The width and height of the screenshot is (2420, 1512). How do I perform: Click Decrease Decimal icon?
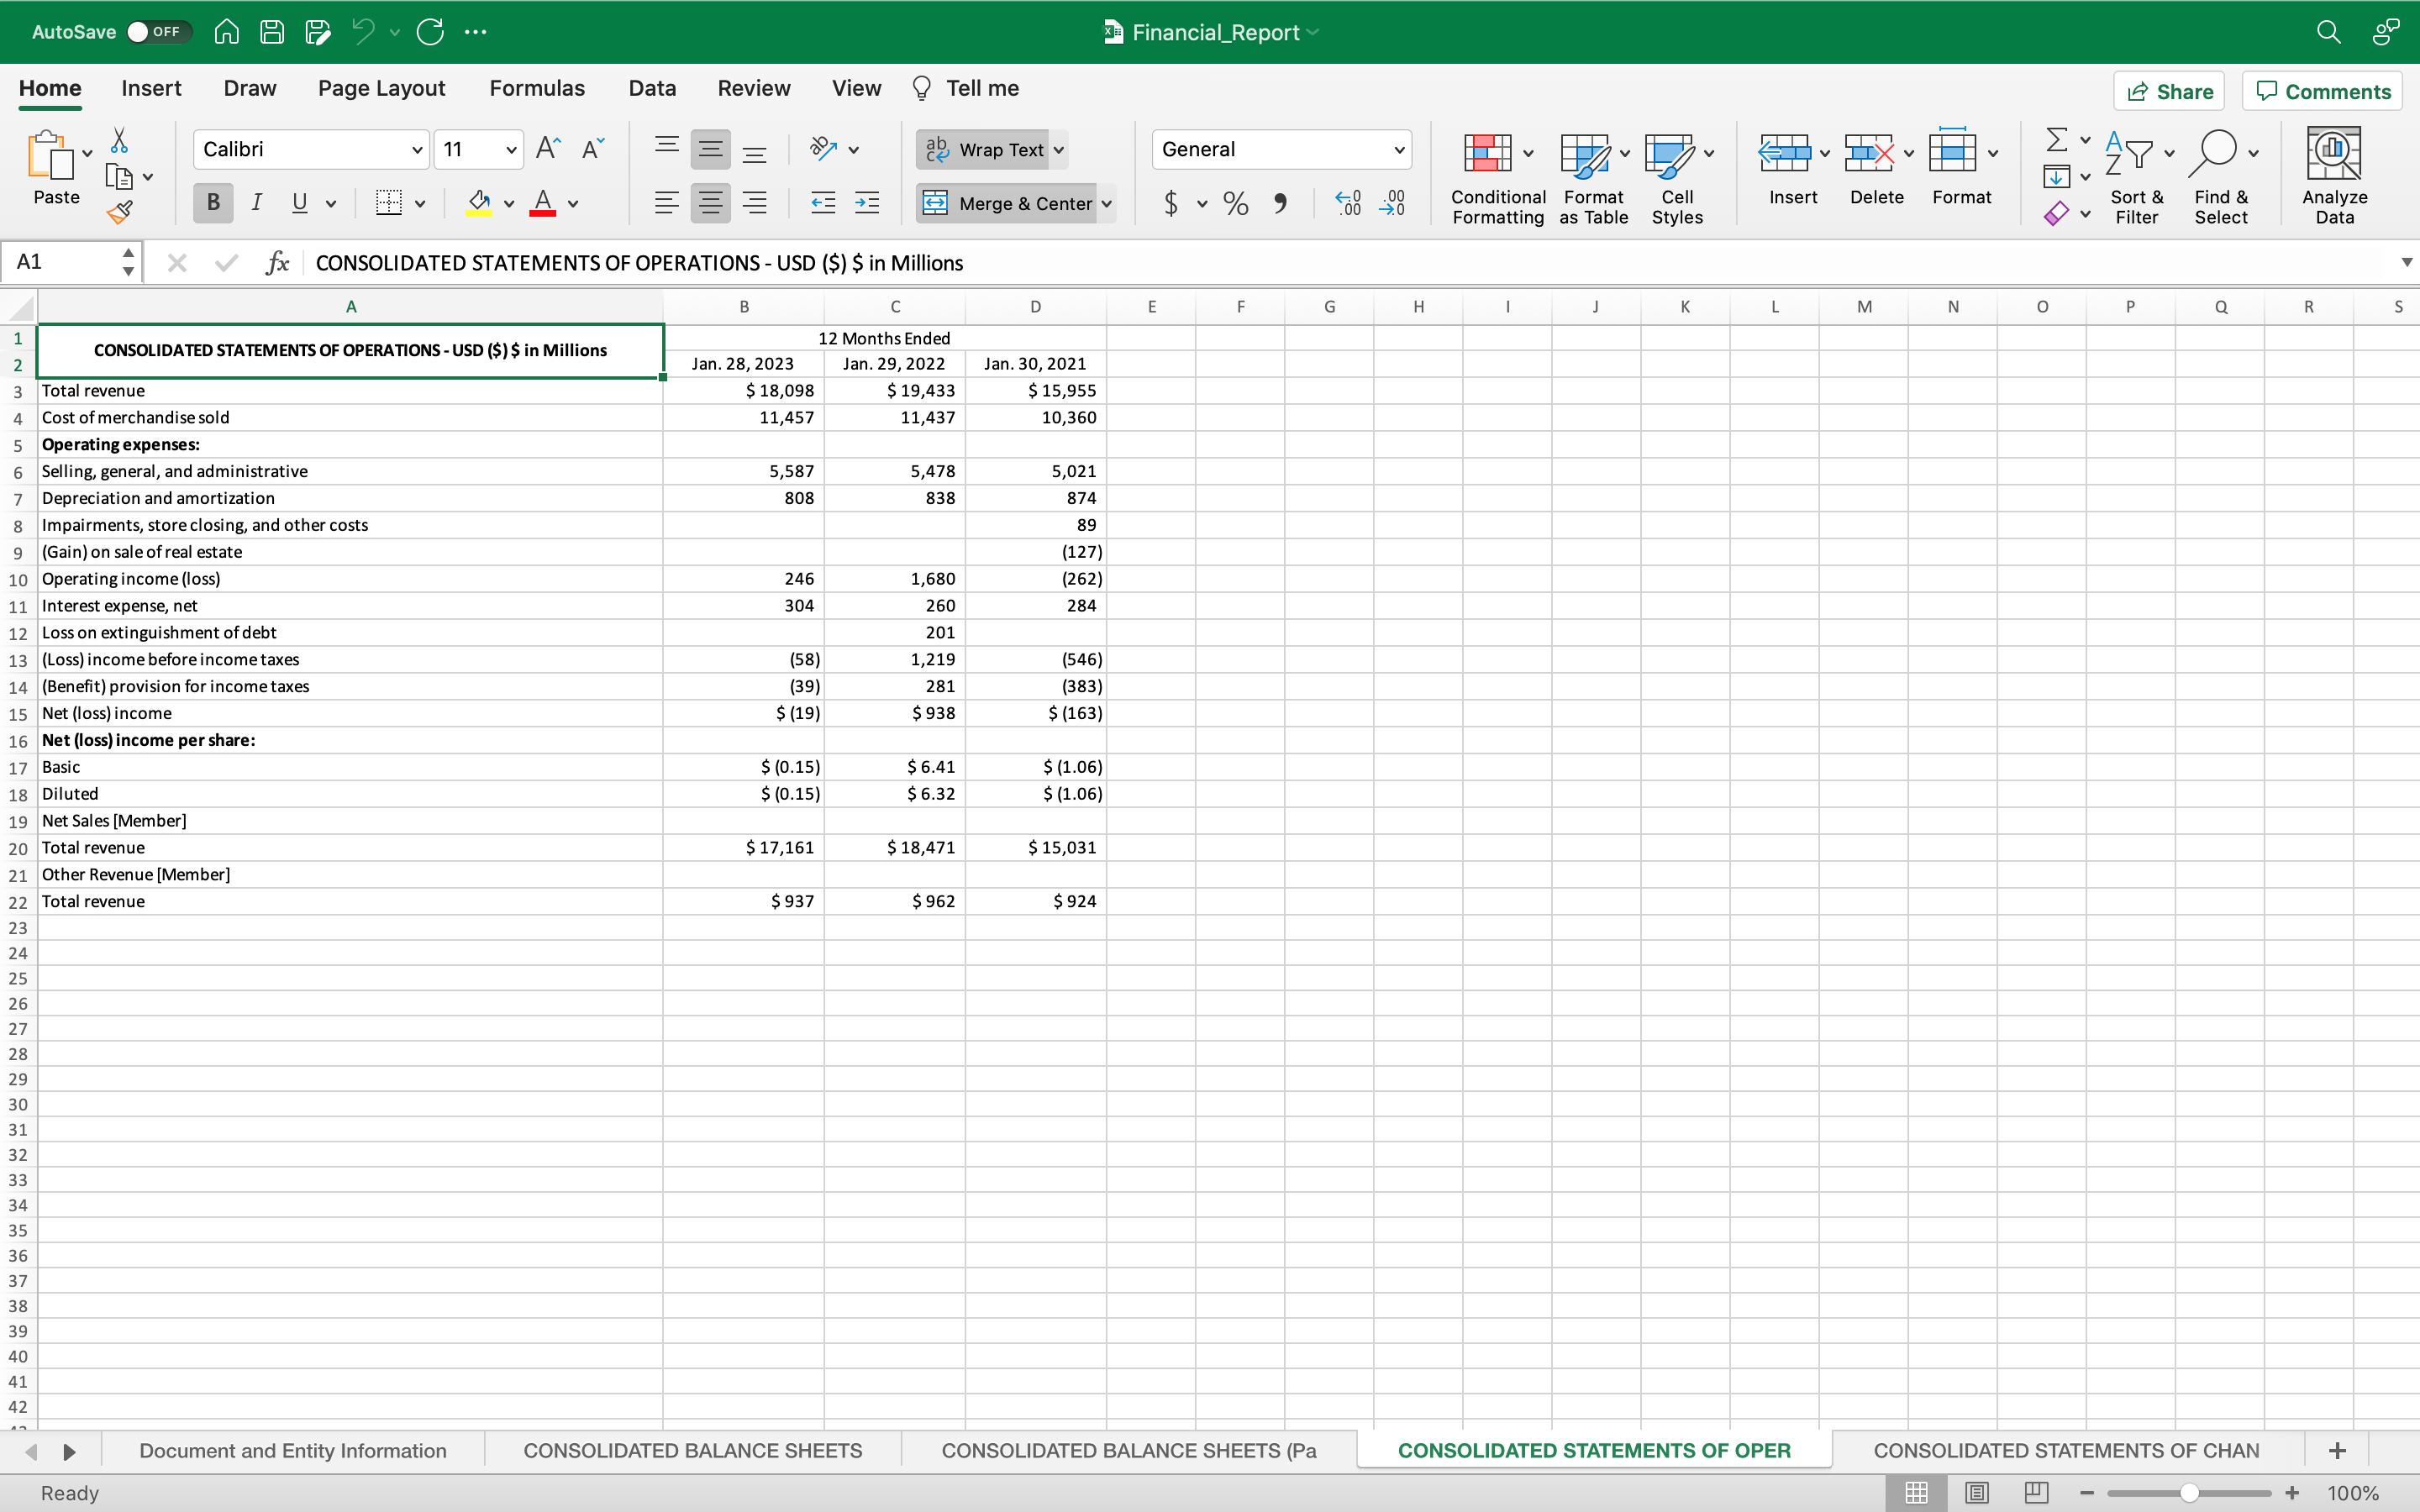point(1392,204)
